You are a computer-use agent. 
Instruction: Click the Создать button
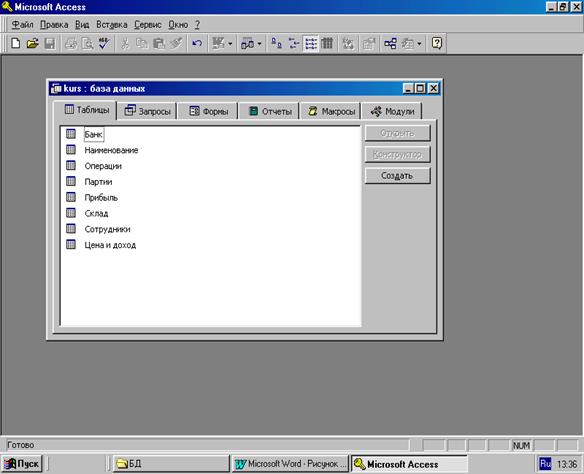[x=397, y=176]
